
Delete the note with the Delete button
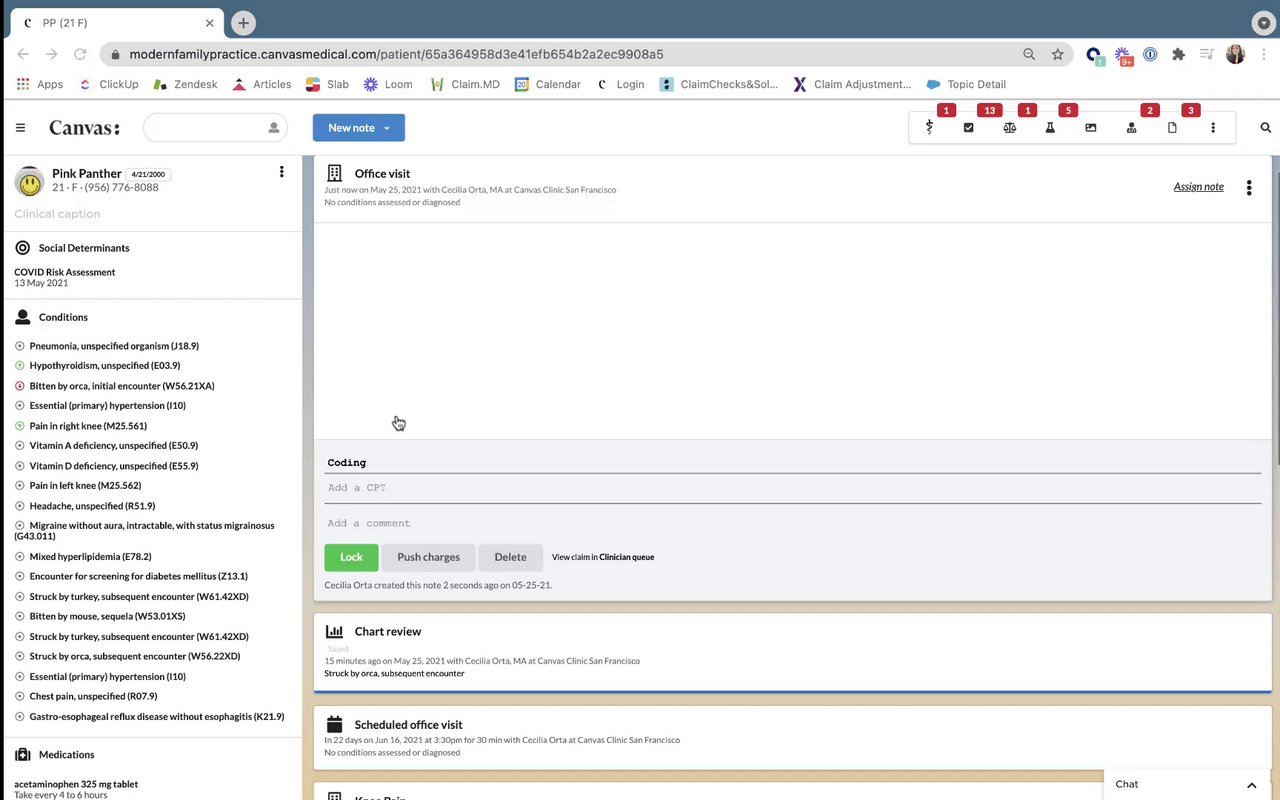(x=510, y=557)
